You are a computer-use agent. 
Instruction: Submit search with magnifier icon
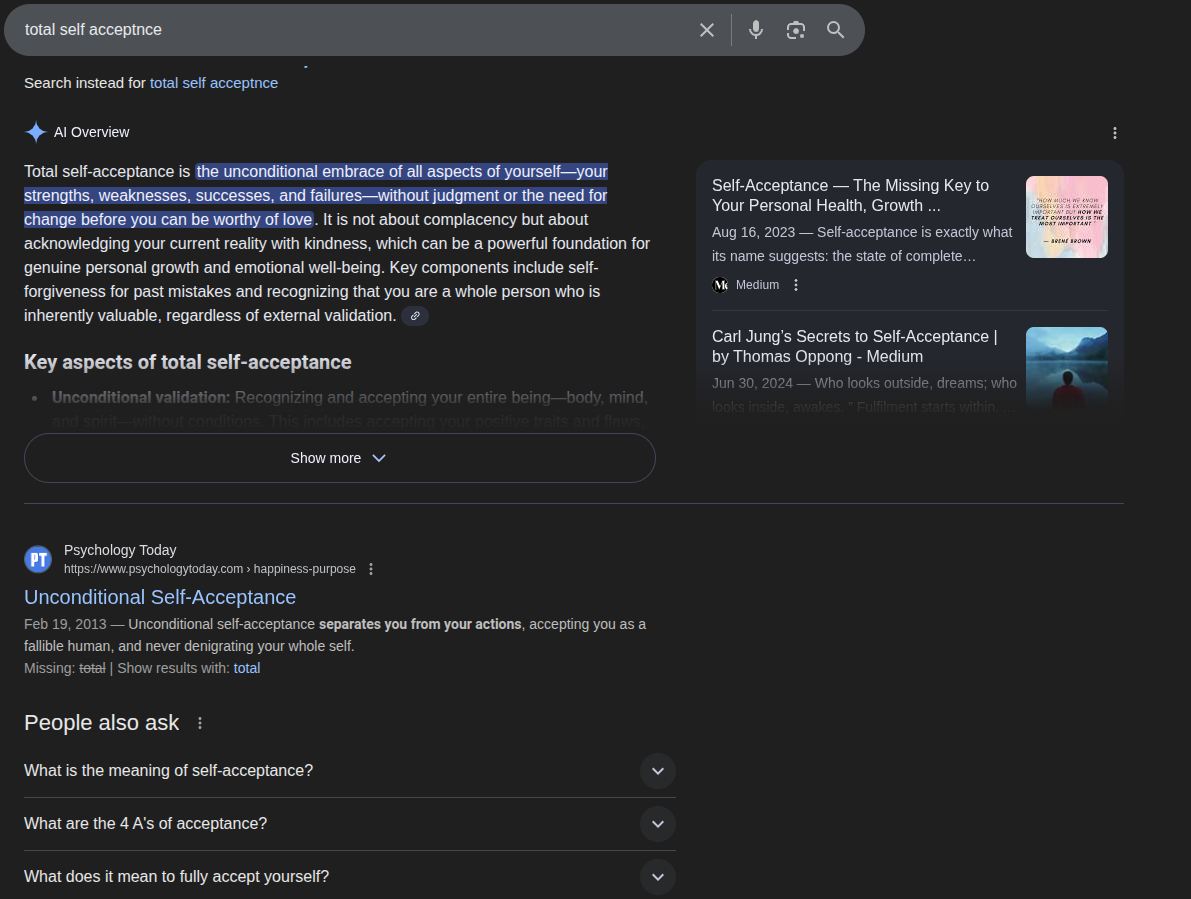coord(836,30)
